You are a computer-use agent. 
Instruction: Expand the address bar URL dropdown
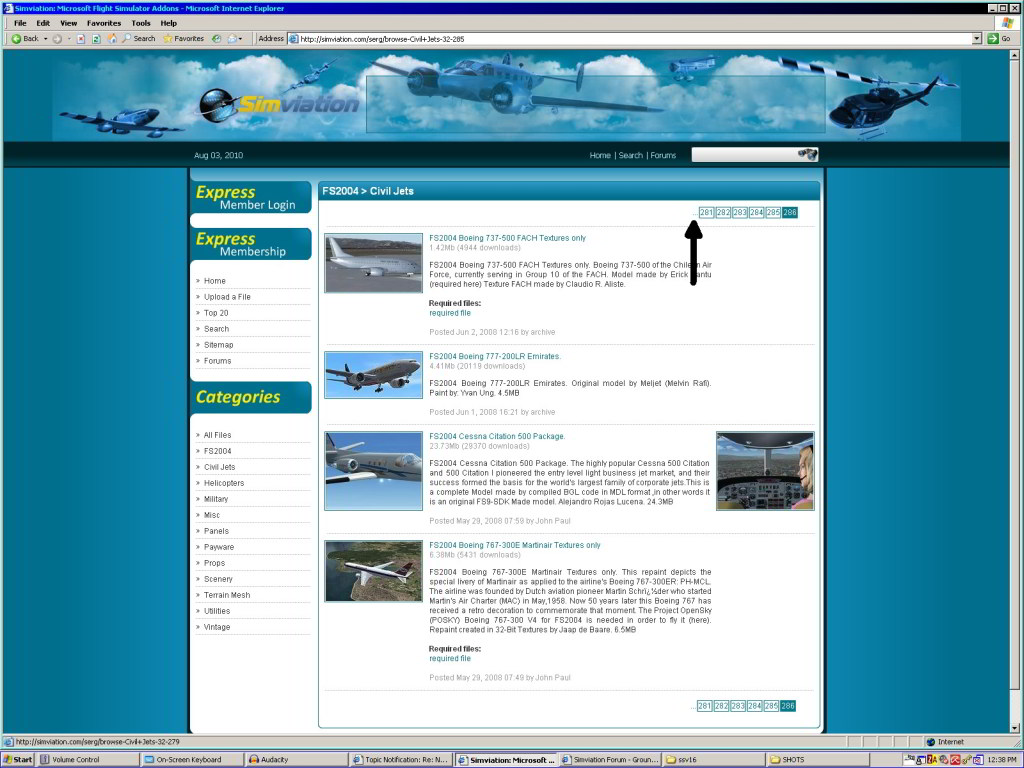[977, 39]
